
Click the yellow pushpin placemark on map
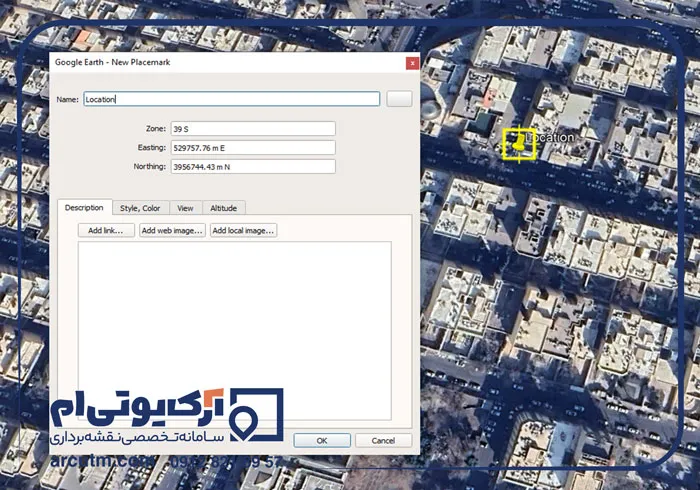519,144
